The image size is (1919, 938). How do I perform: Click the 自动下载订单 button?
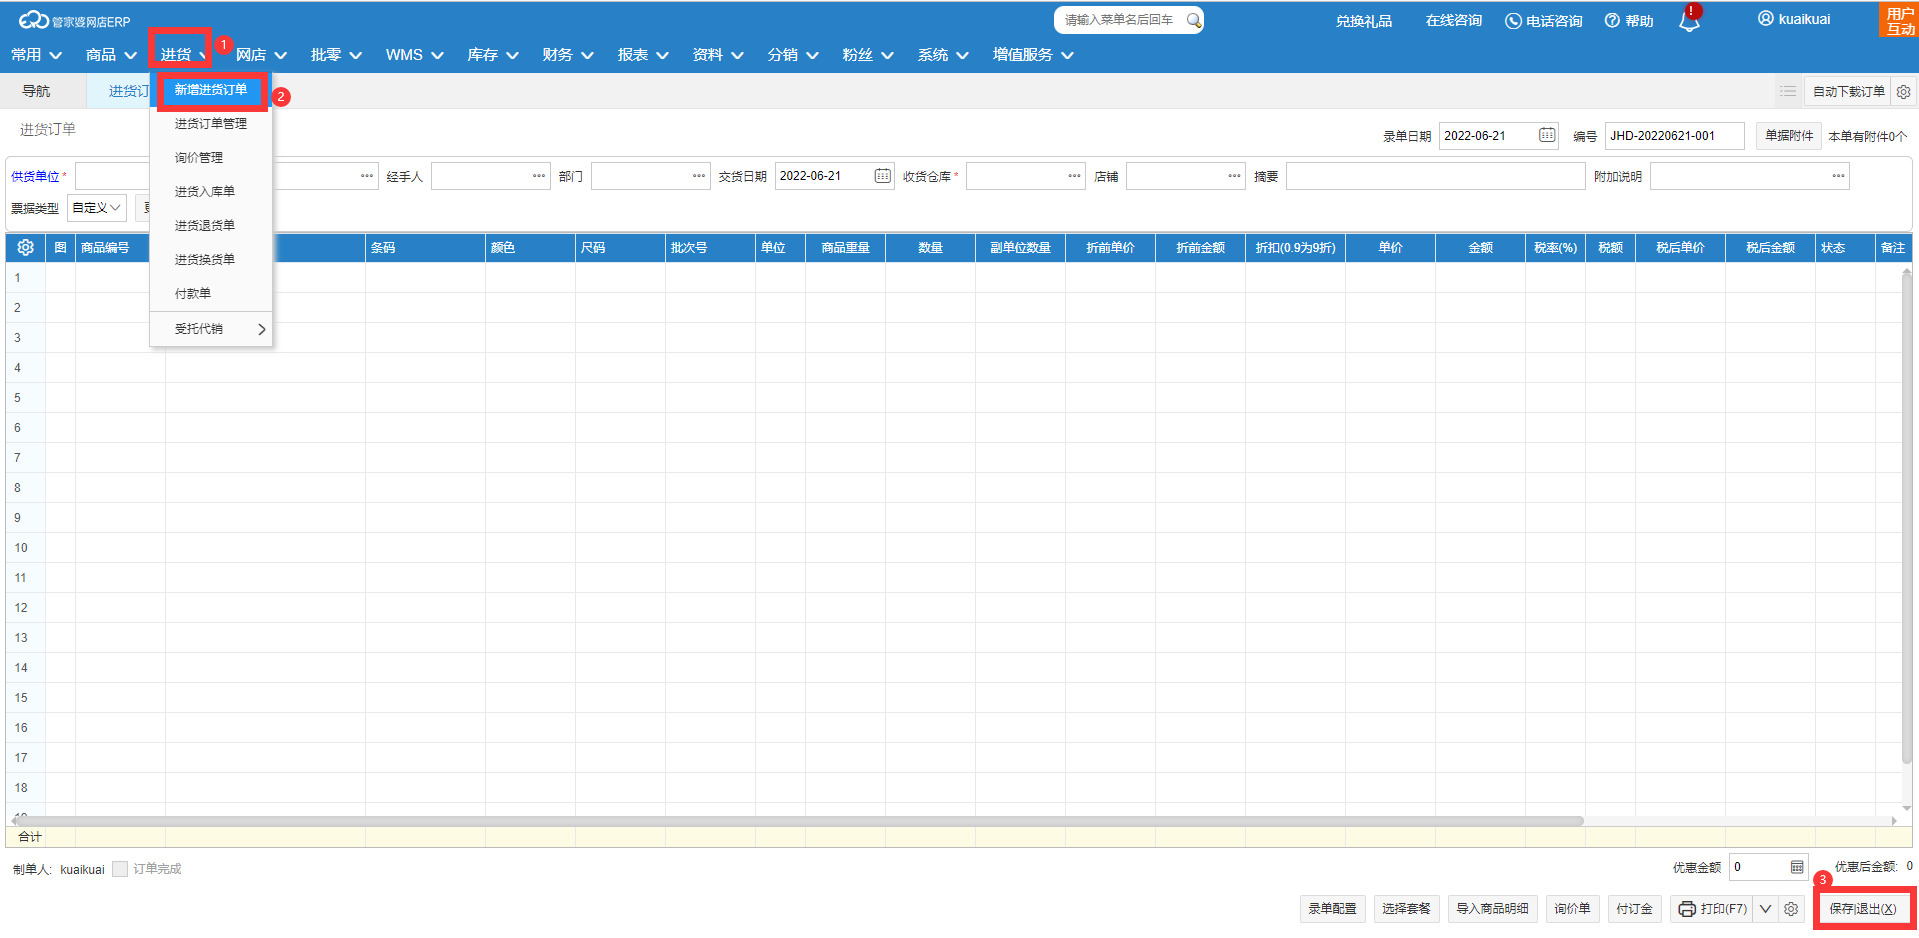tap(1848, 91)
